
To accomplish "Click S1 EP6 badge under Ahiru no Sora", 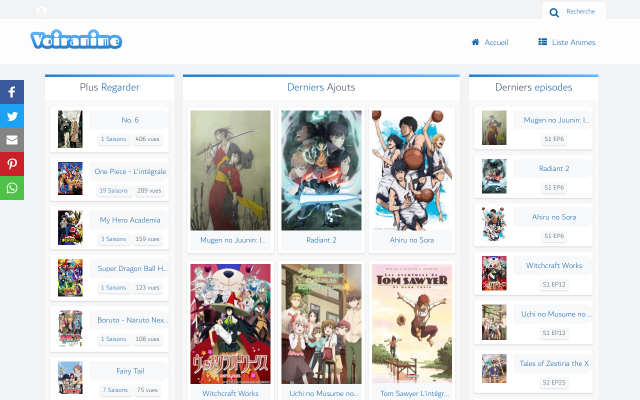I will pyautogui.click(x=554, y=236).
